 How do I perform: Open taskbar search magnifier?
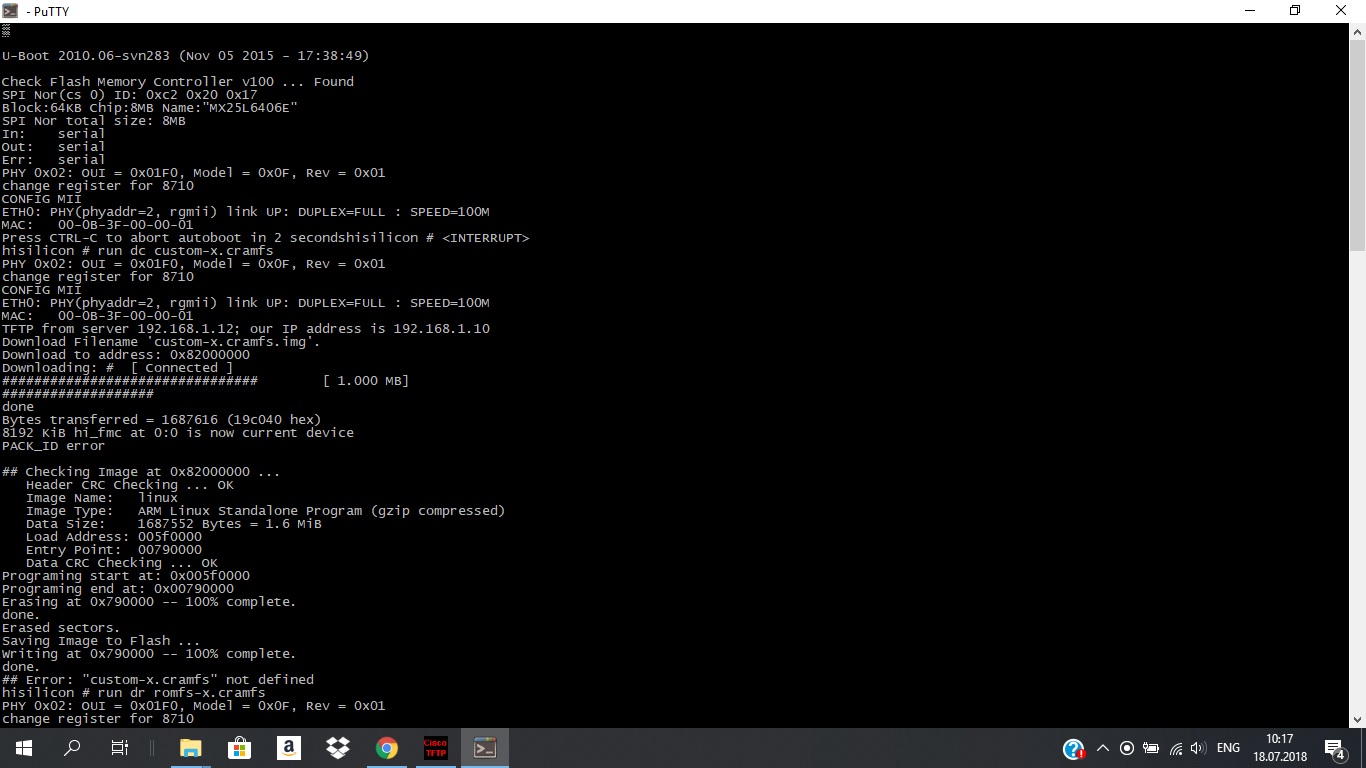tap(72, 748)
